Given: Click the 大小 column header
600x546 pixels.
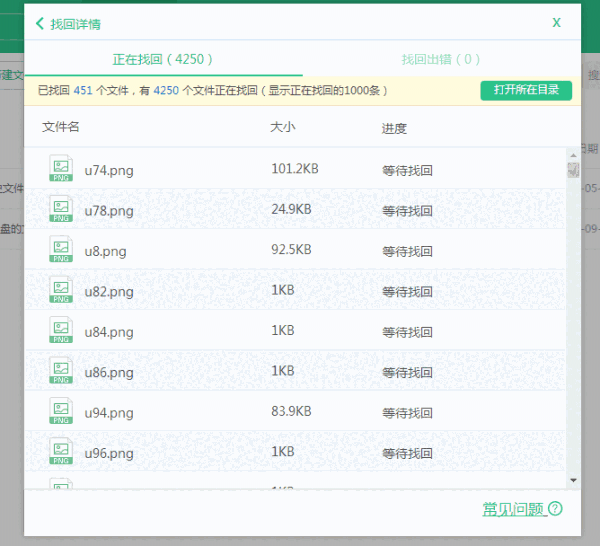Looking at the screenshot, I should (x=282, y=128).
